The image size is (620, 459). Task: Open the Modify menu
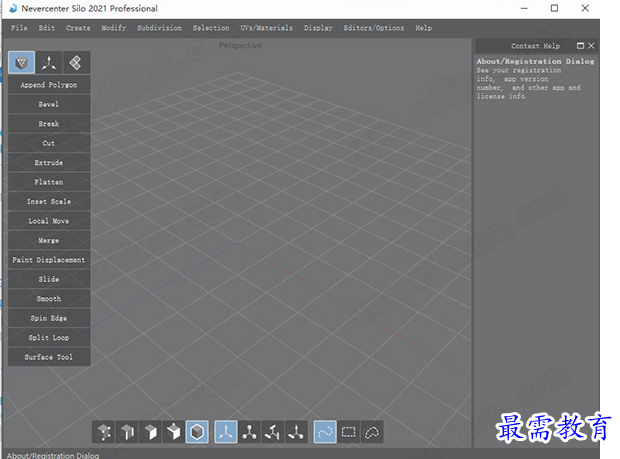pyautogui.click(x=114, y=28)
